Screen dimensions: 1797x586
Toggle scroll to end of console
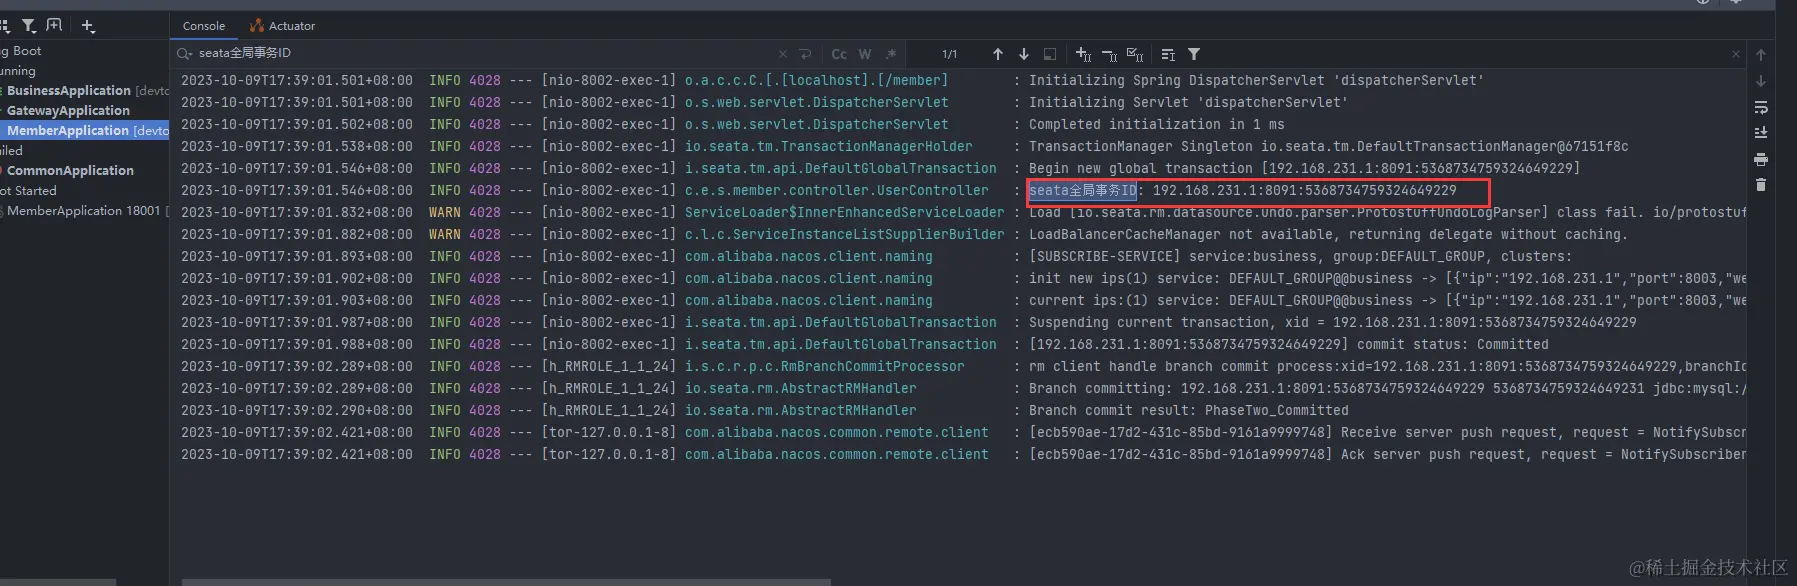1761,132
